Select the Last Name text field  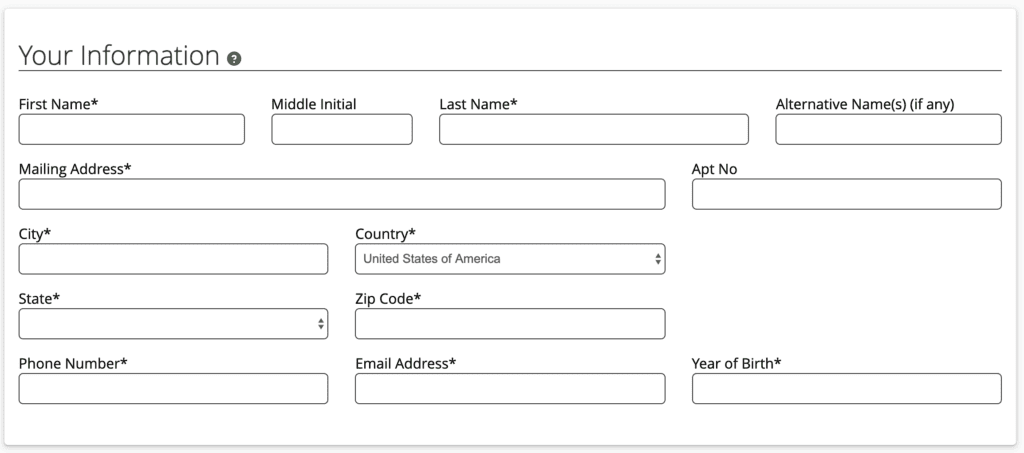click(x=593, y=129)
